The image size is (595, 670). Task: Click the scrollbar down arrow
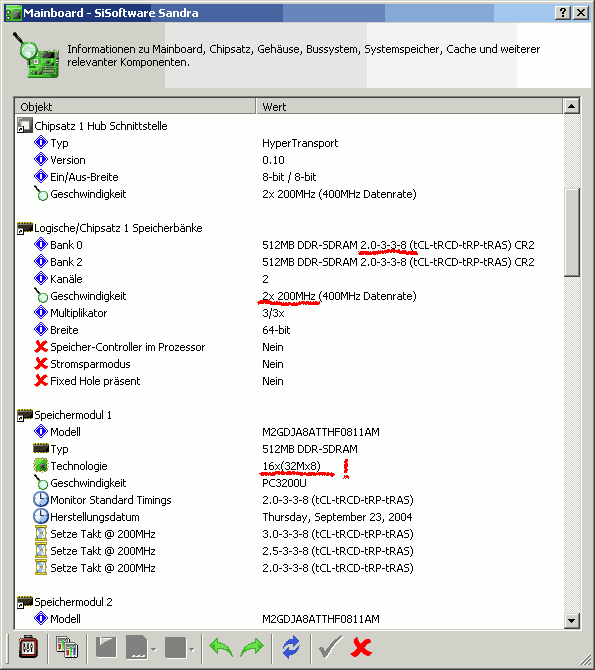tap(571, 620)
